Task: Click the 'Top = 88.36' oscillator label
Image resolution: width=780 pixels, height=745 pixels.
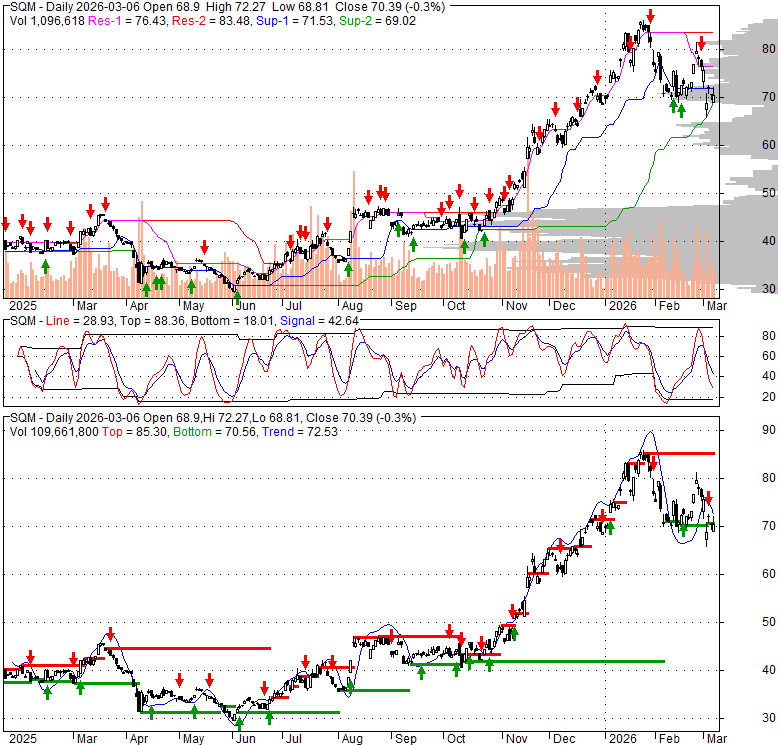Action: (x=153, y=321)
